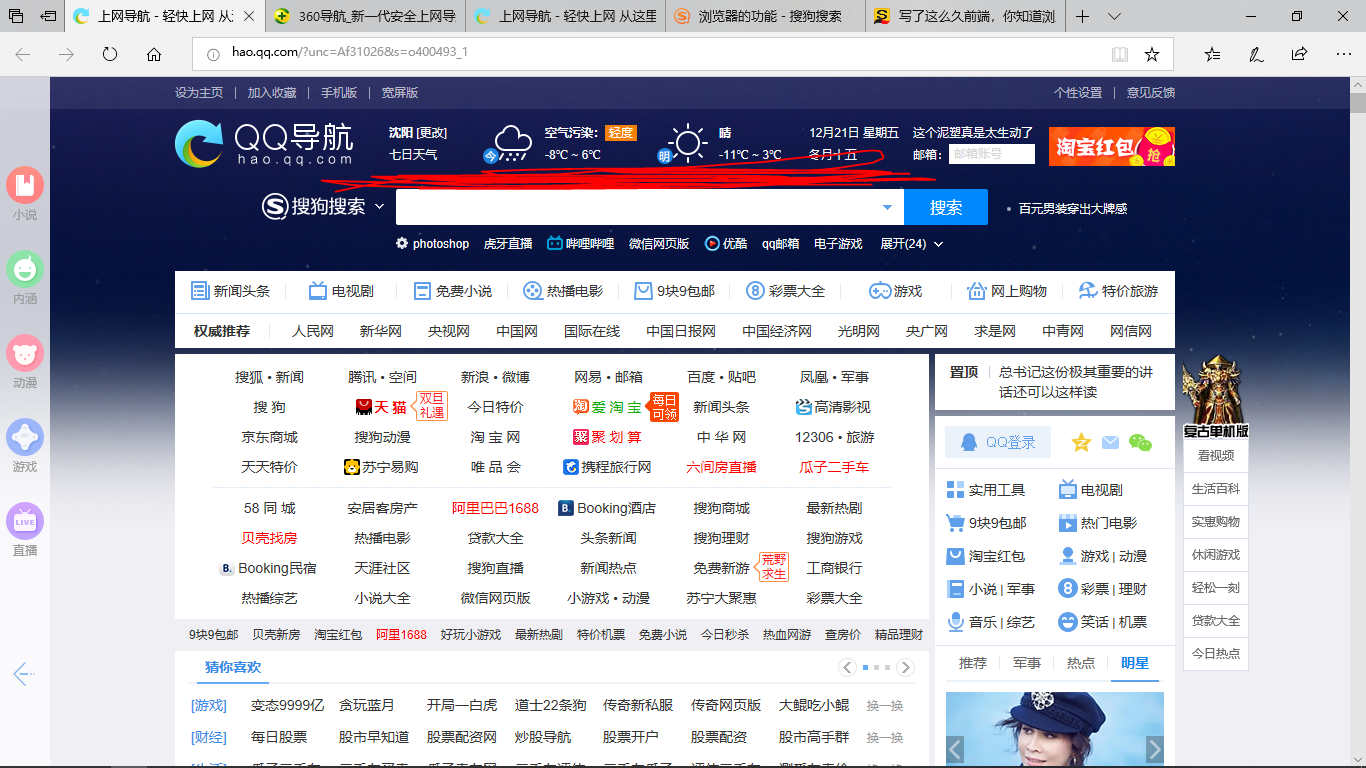1366x768 pixels.
Task: Open the 小说 sidebar icon
Action: coord(25,185)
